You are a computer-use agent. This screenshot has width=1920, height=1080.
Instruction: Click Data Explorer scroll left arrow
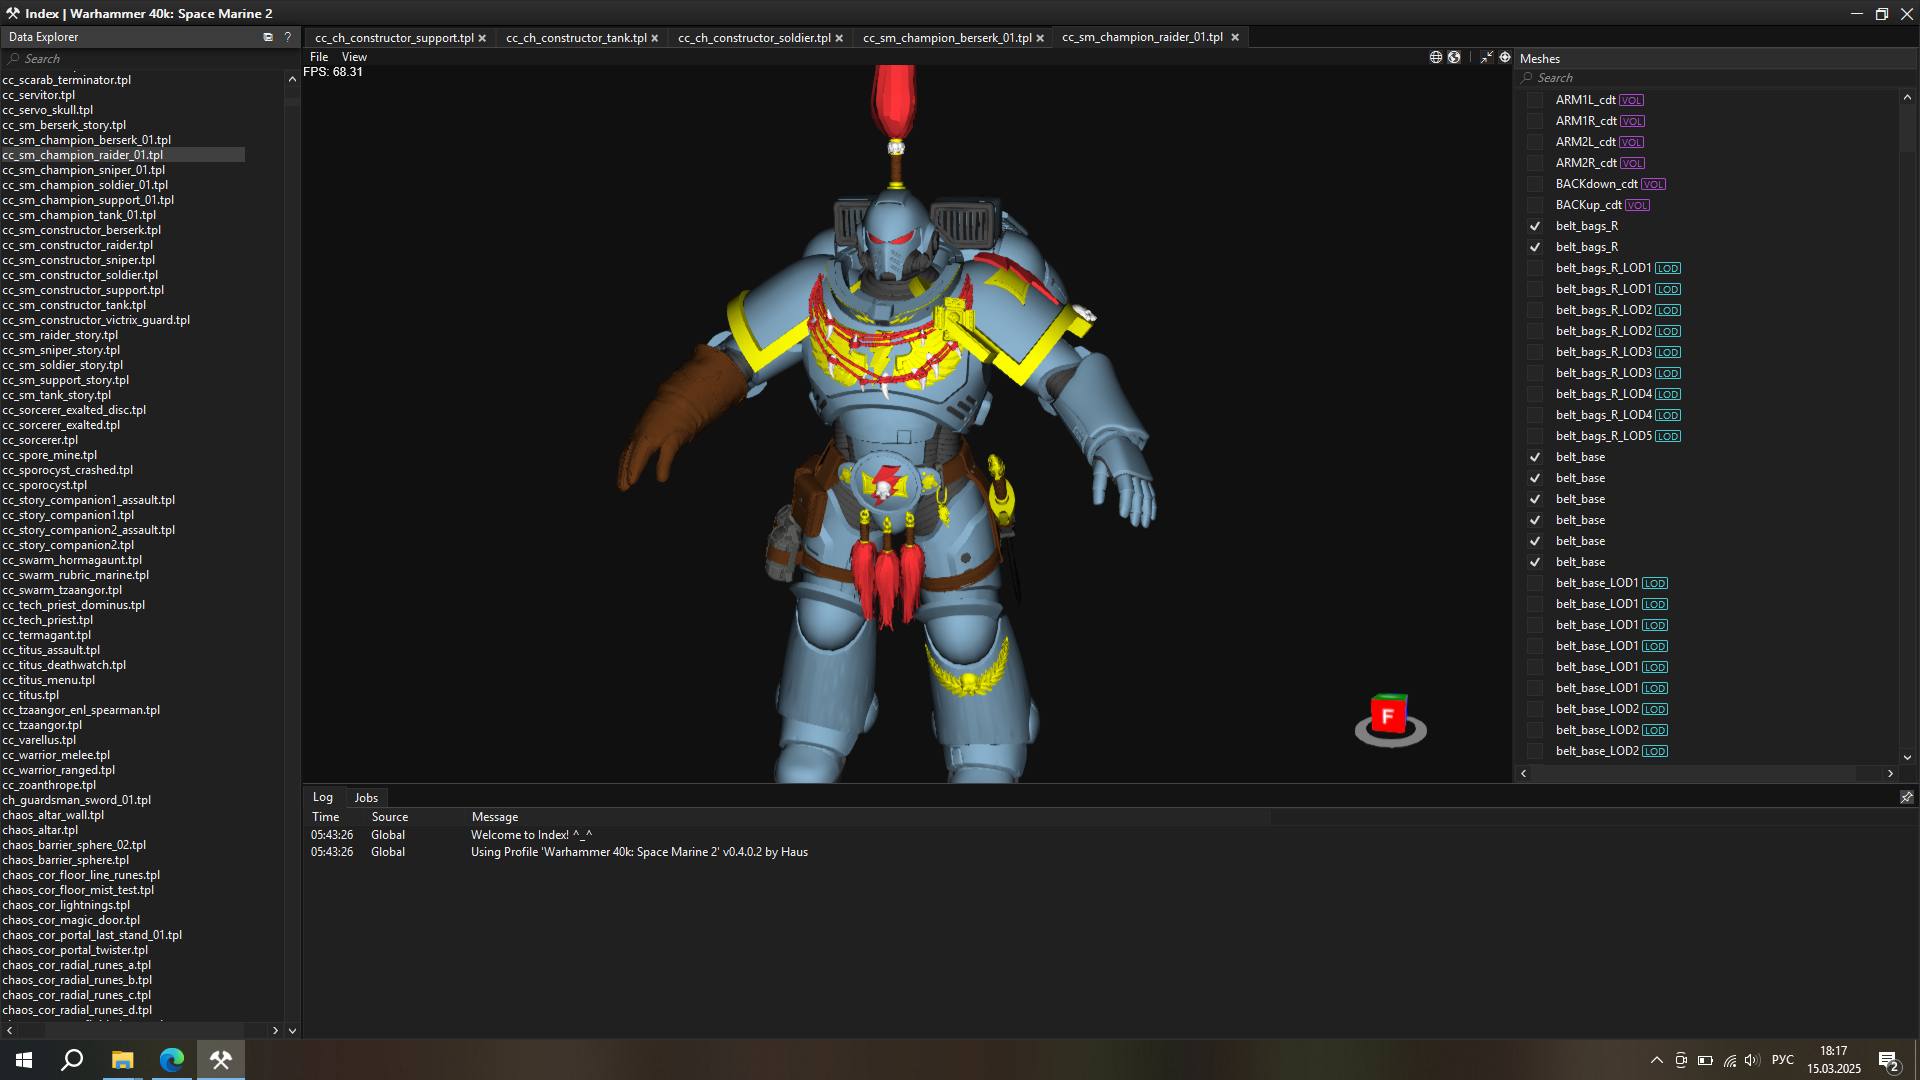pos(9,1030)
